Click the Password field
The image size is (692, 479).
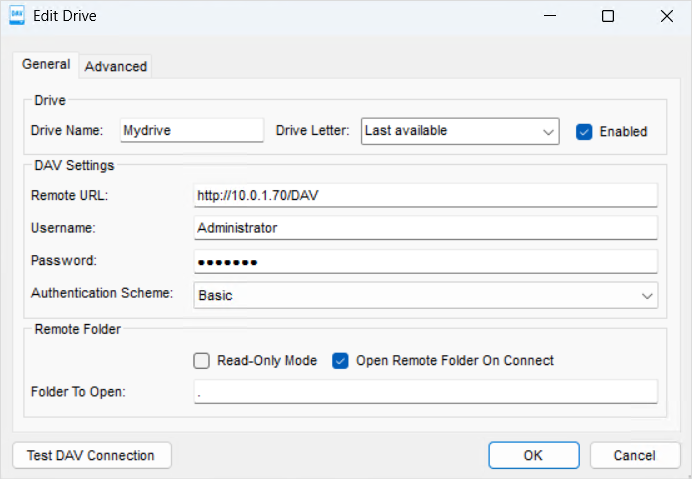click(x=425, y=261)
